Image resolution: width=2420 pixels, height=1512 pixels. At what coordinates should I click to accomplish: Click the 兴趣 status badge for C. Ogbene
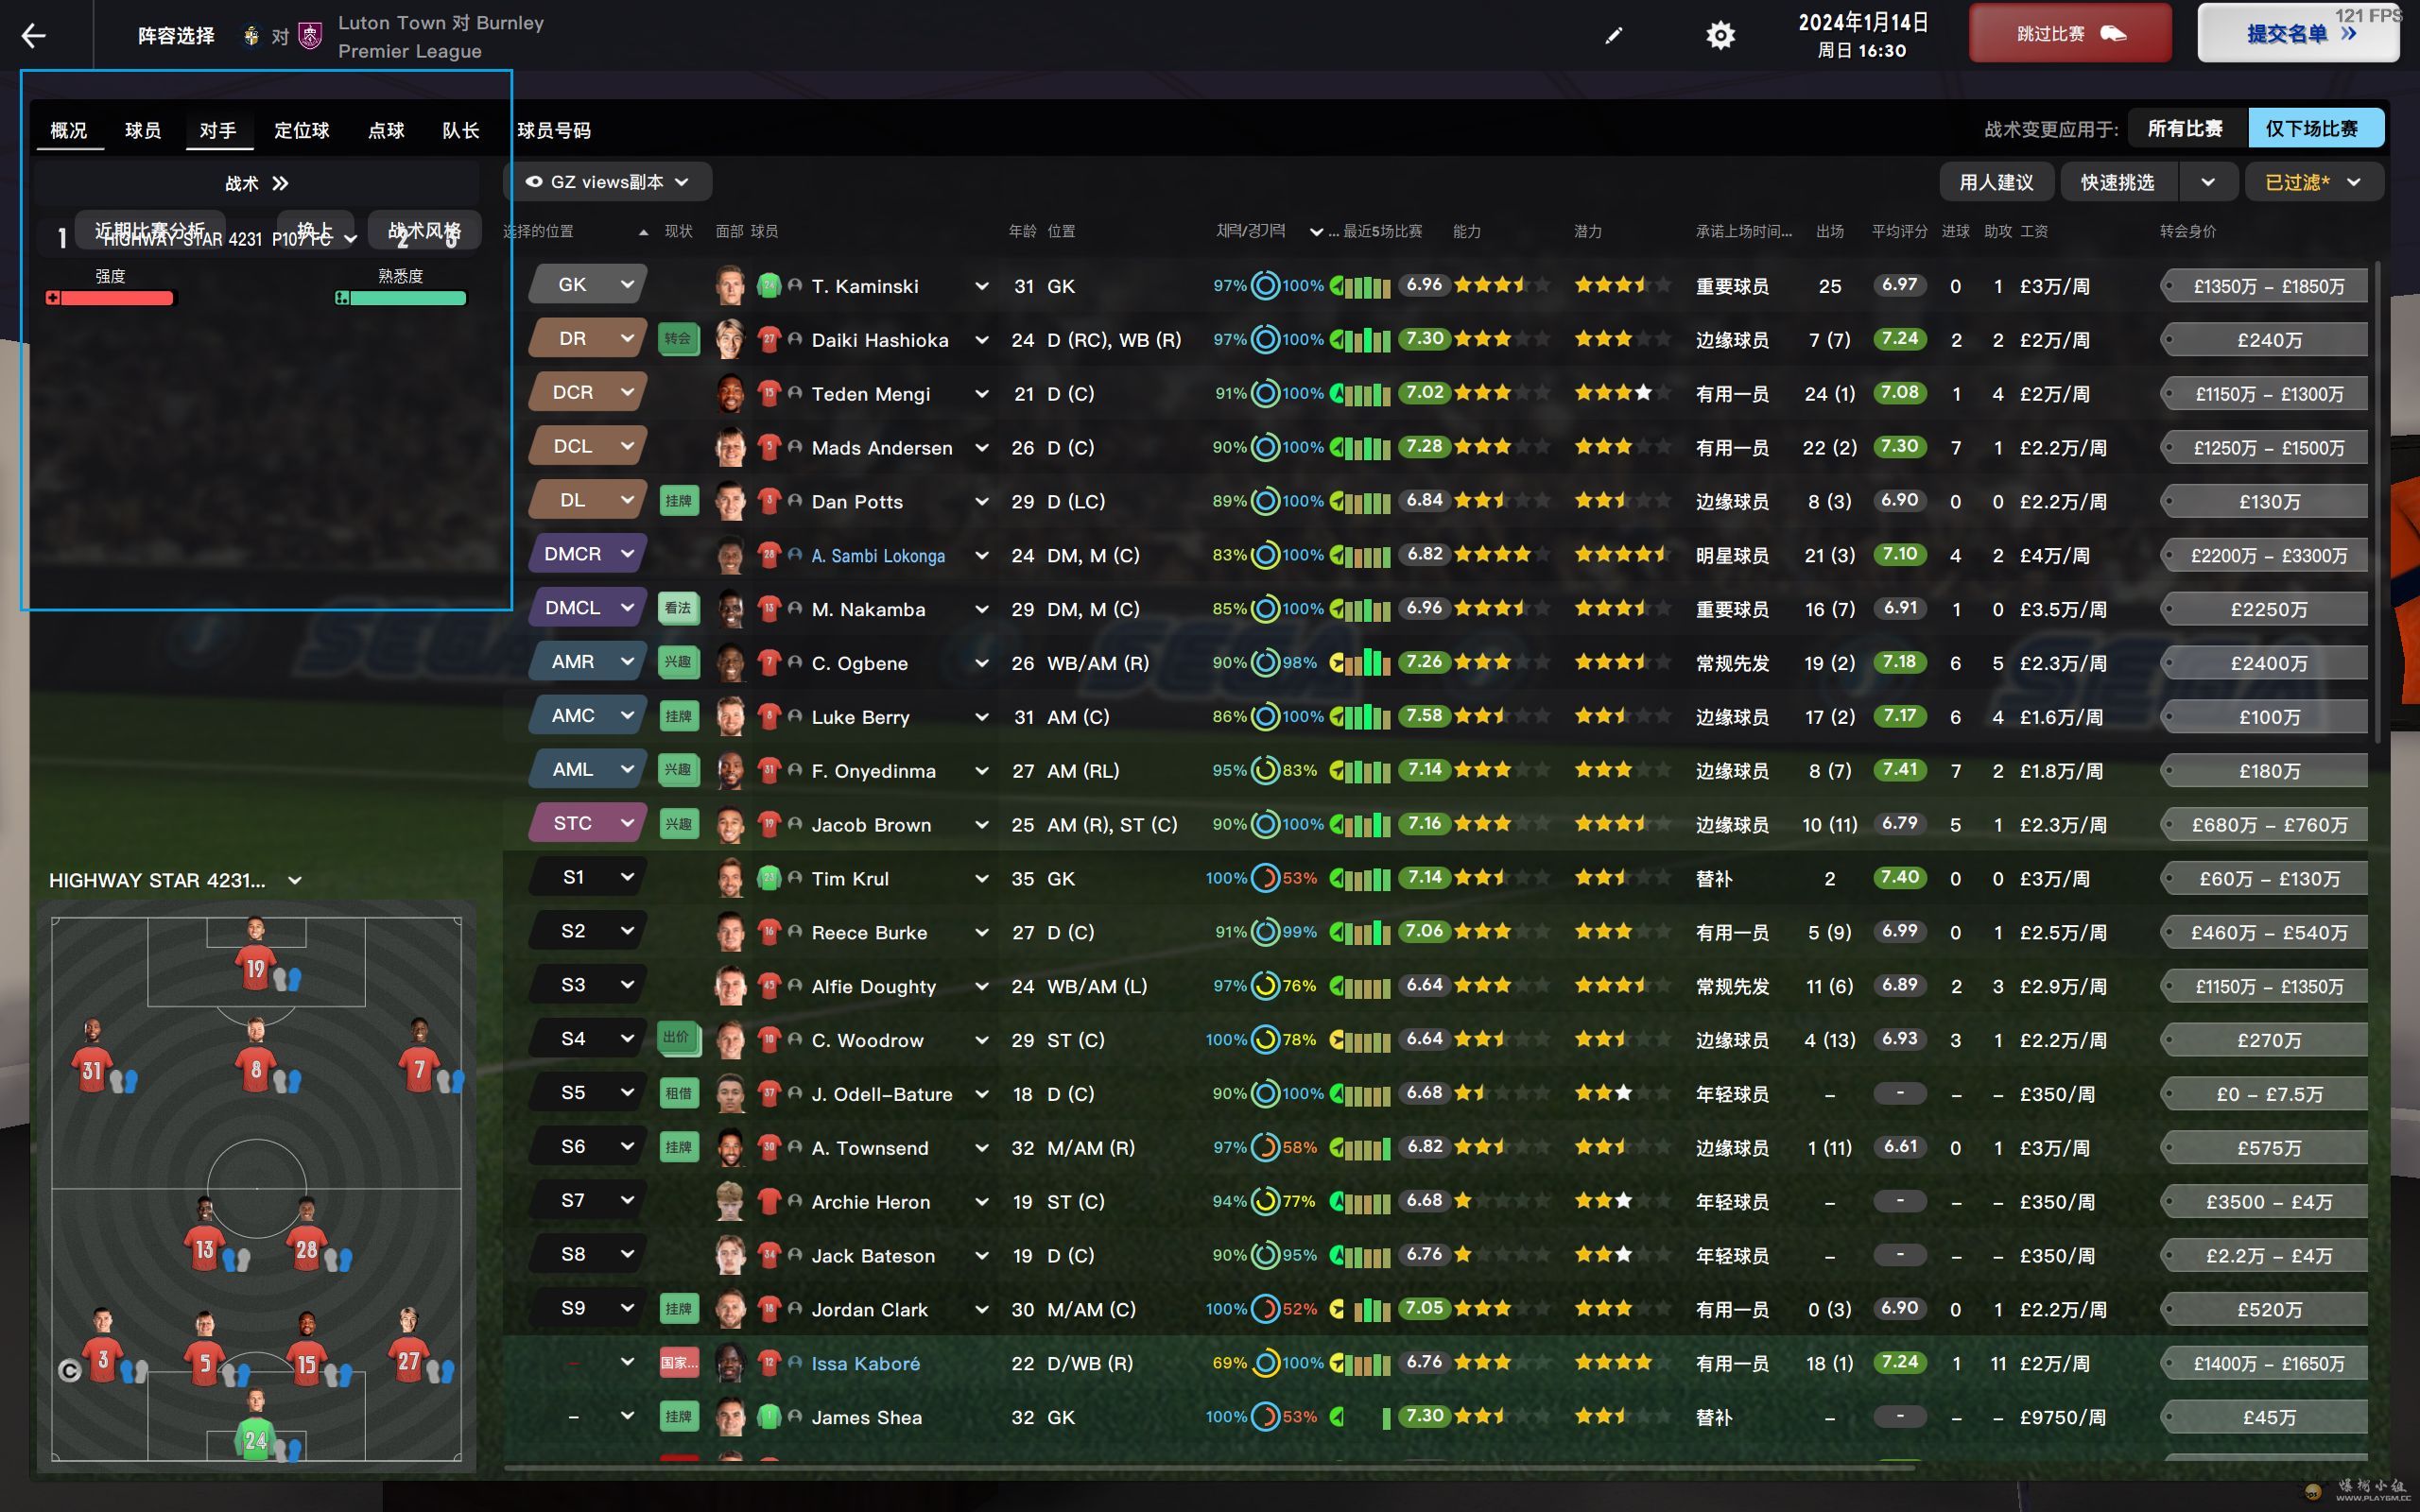(x=678, y=662)
